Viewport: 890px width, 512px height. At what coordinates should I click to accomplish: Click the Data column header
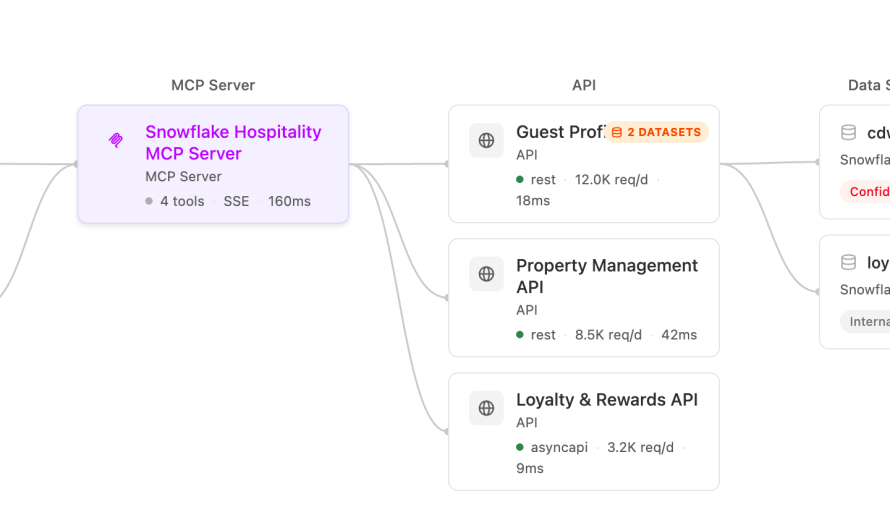click(868, 85)
